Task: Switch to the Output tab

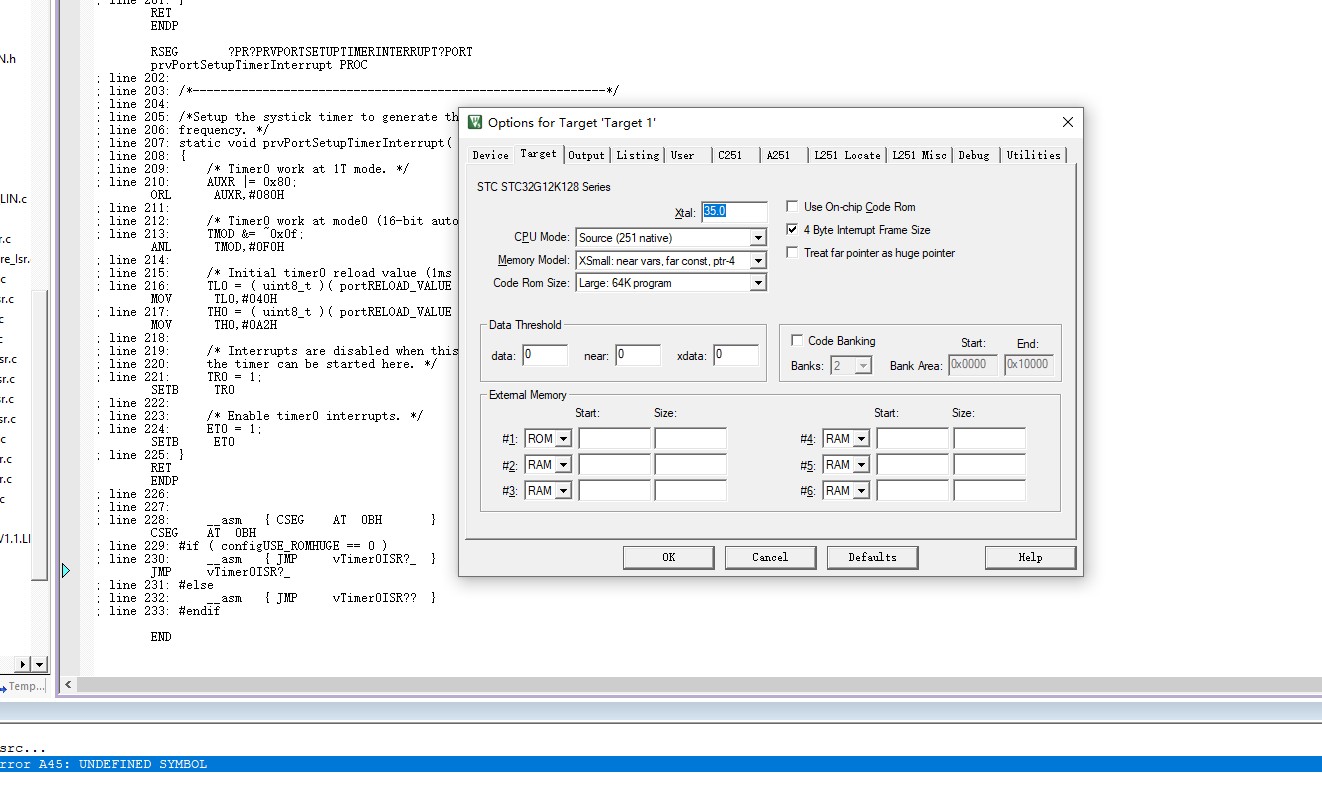Action: pyautogui.click(x=586, y=155)
